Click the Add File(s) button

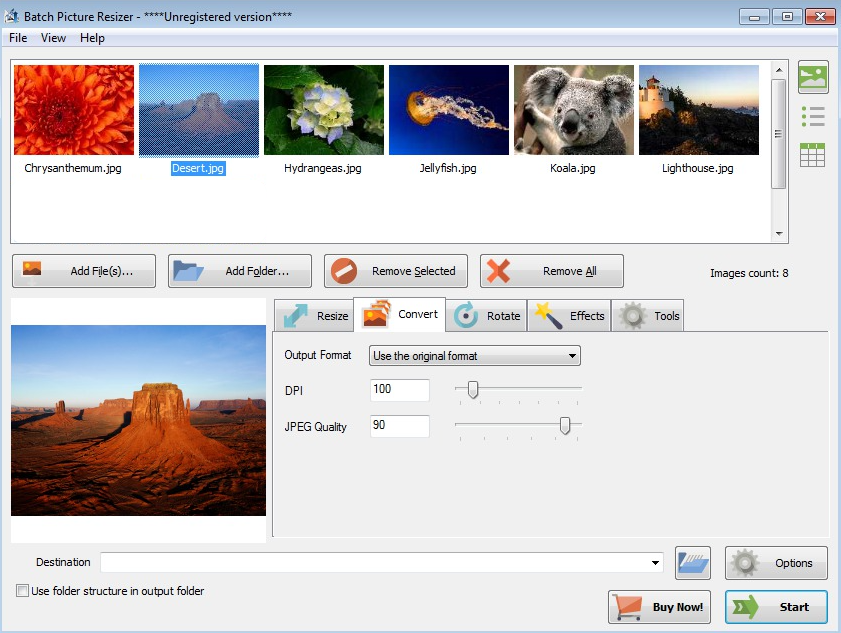84,271
